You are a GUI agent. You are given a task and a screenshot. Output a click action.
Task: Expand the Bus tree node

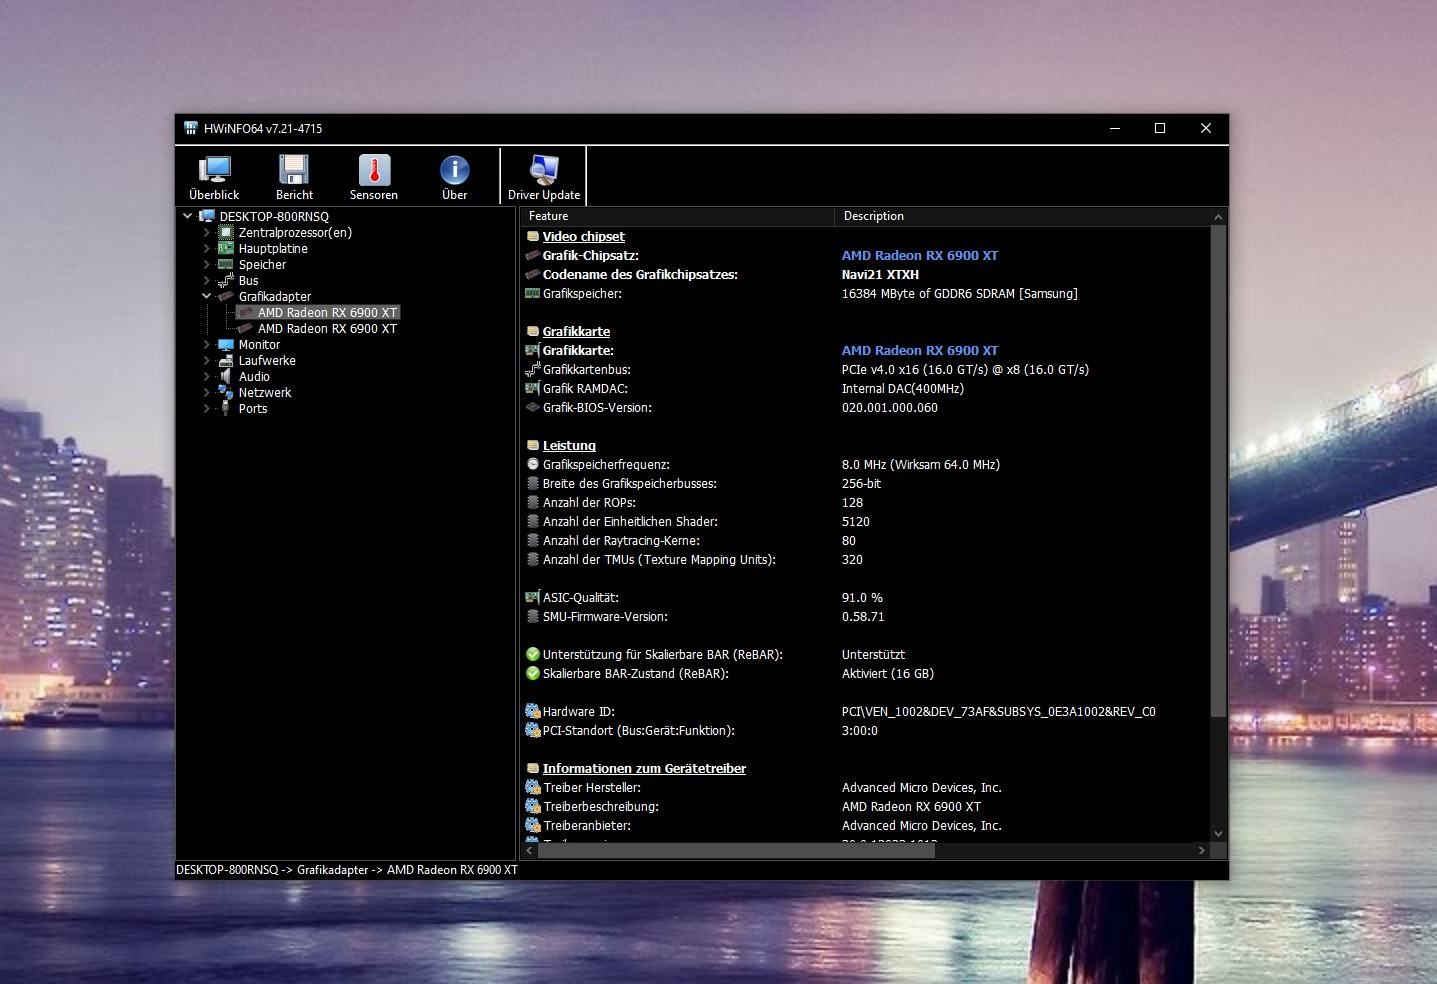207,280
